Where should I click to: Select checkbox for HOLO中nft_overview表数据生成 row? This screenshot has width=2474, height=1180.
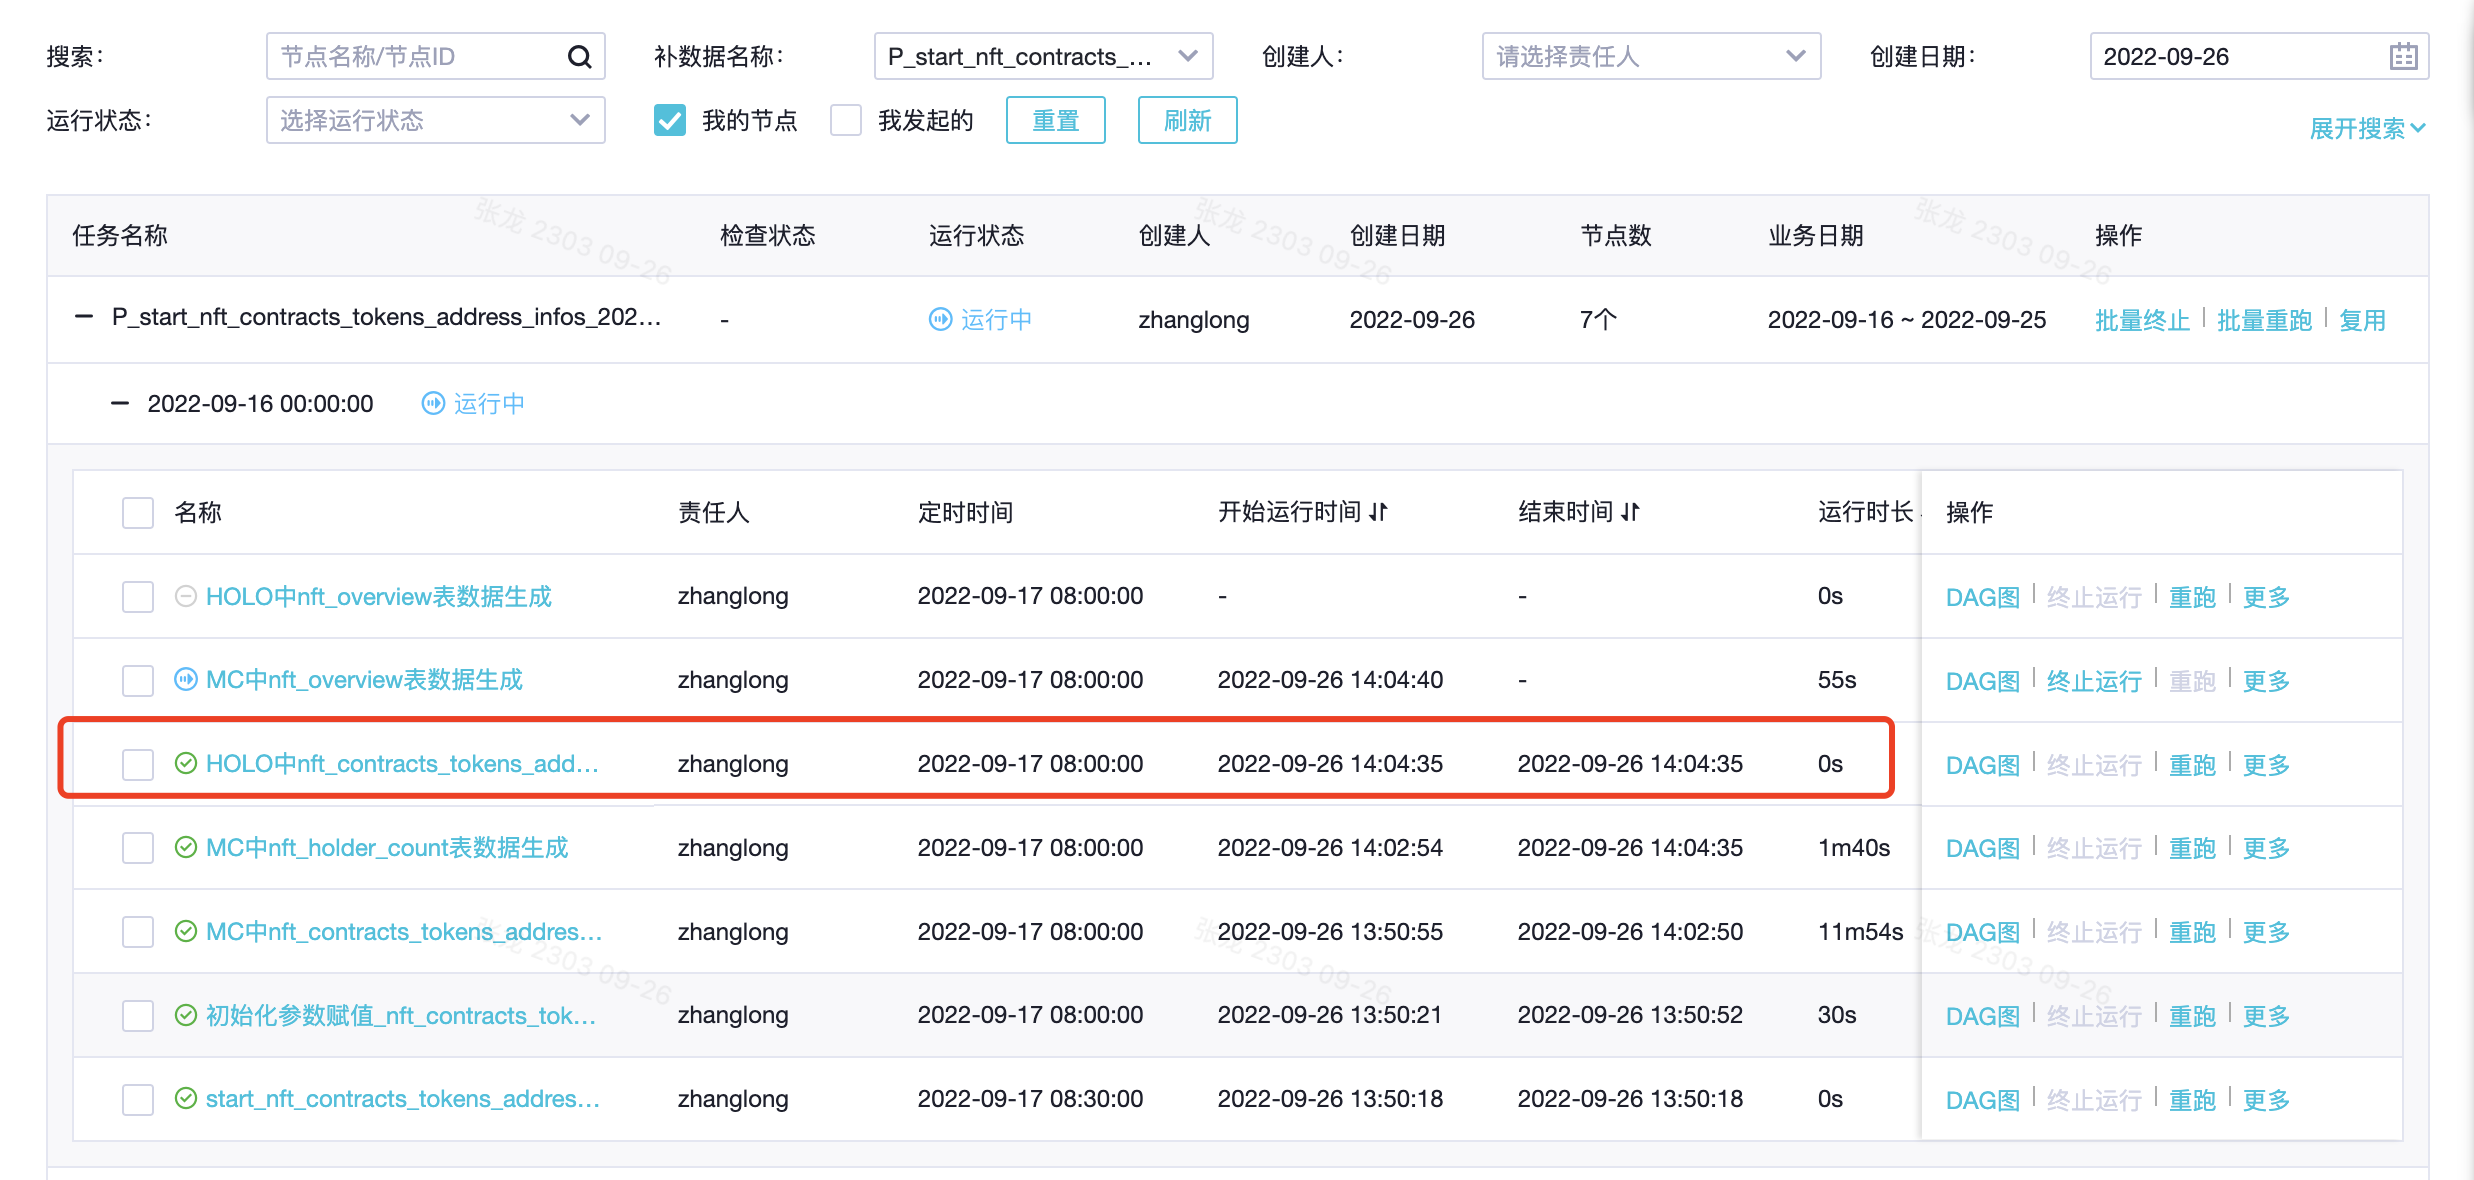click(138, 597)
